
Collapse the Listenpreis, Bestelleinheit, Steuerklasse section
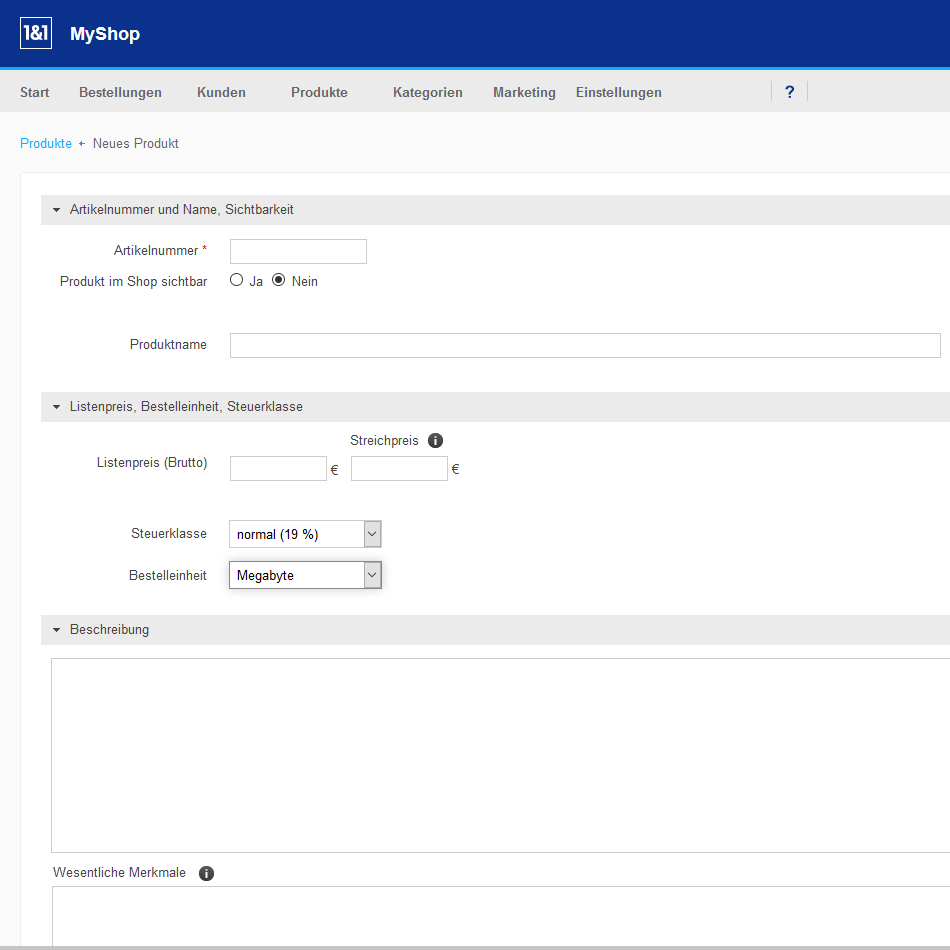pyautogui.click(x=57, y=407)
